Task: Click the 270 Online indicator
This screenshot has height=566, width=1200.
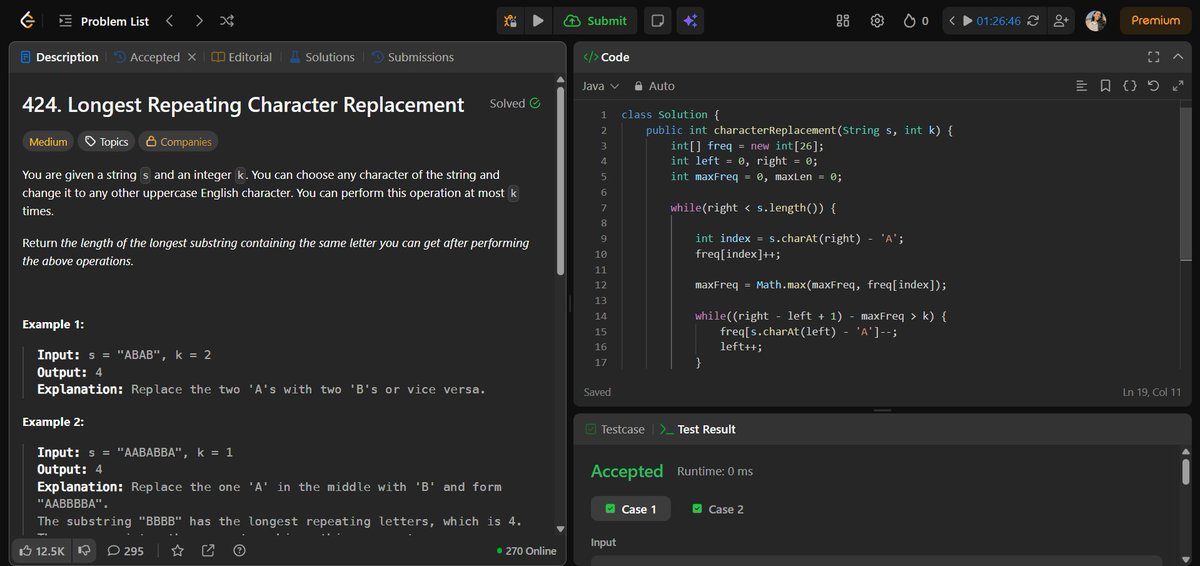Action: click(526, 550)
